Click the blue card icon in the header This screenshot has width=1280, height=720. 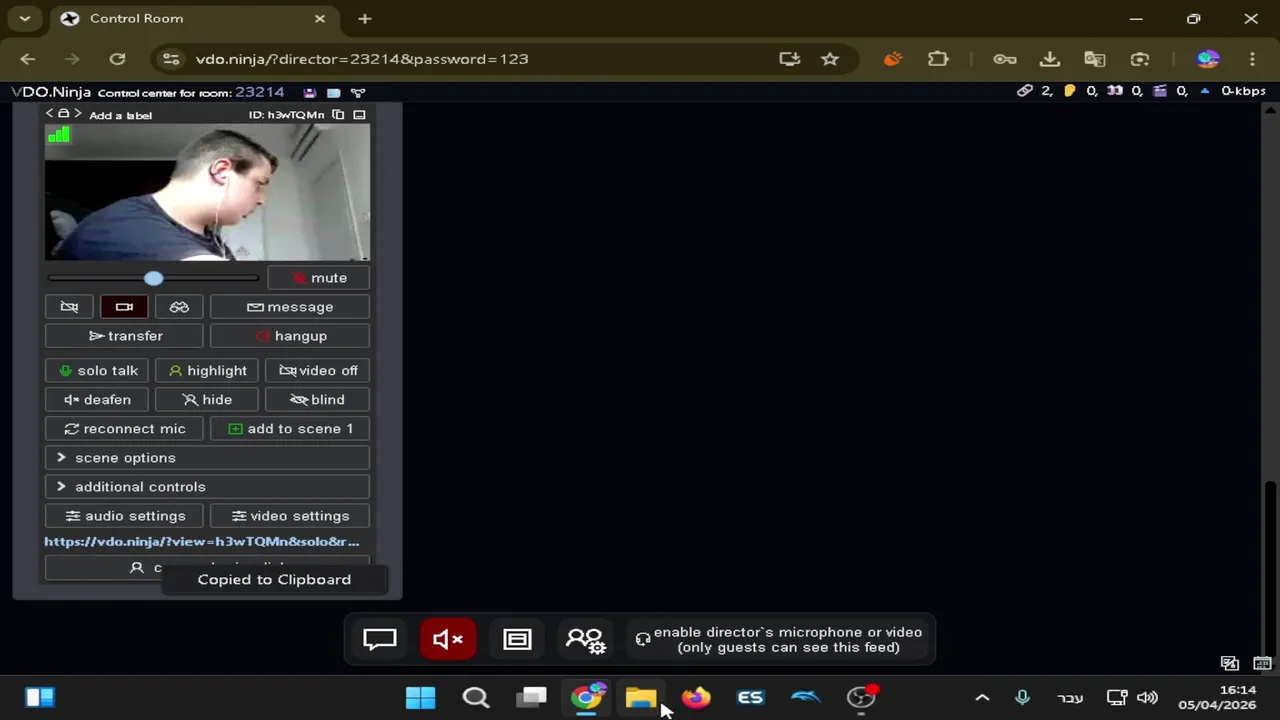[334, 92]
